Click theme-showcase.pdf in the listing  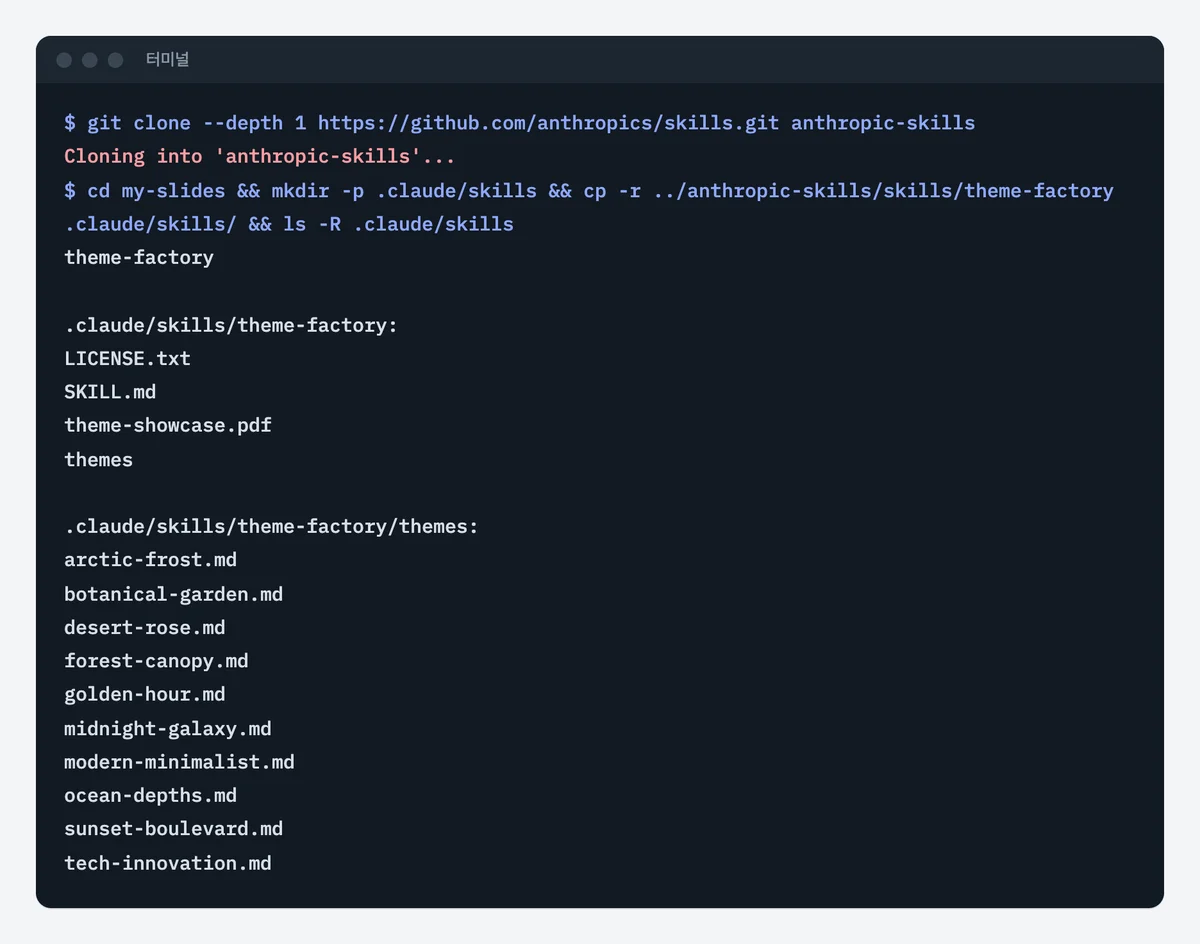(168, 425)
